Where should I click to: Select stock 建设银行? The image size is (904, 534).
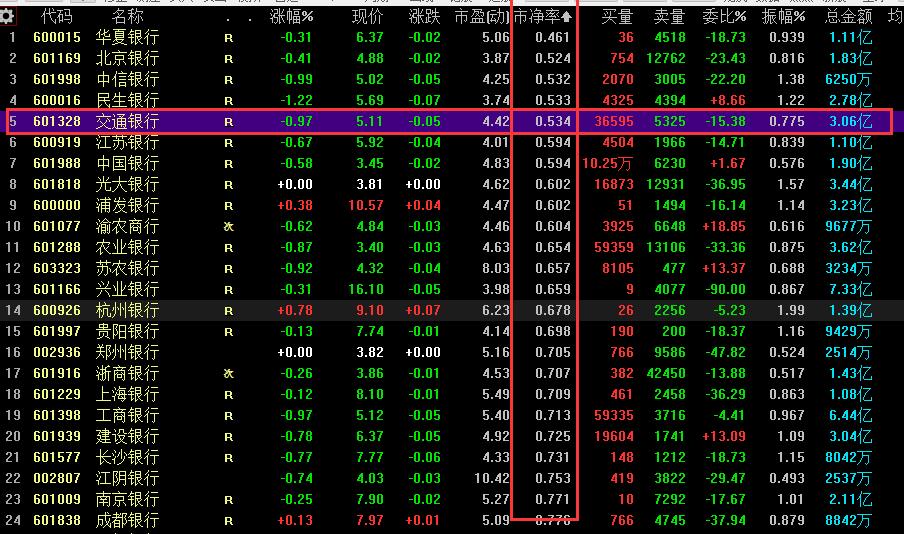pos(127,437)
